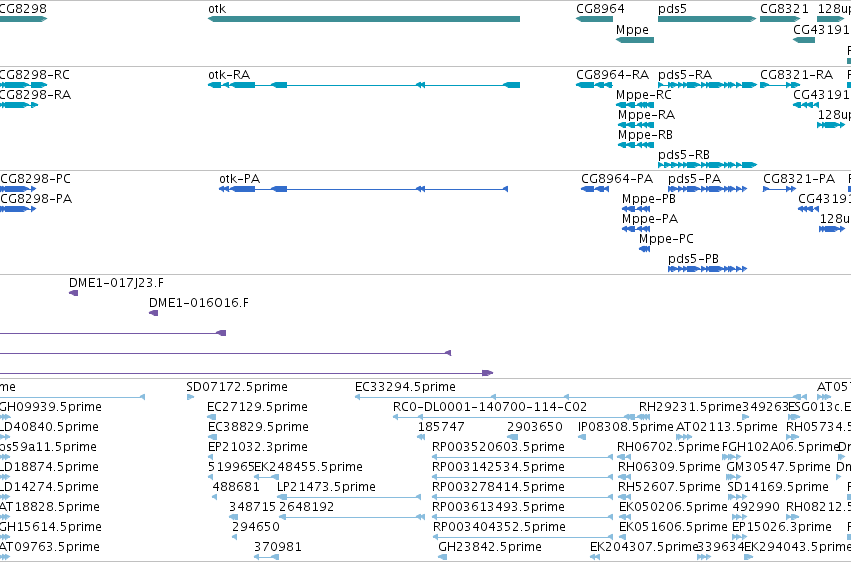Click the CG8964 gene name
The image size is (851, 562).
[600, 9]
